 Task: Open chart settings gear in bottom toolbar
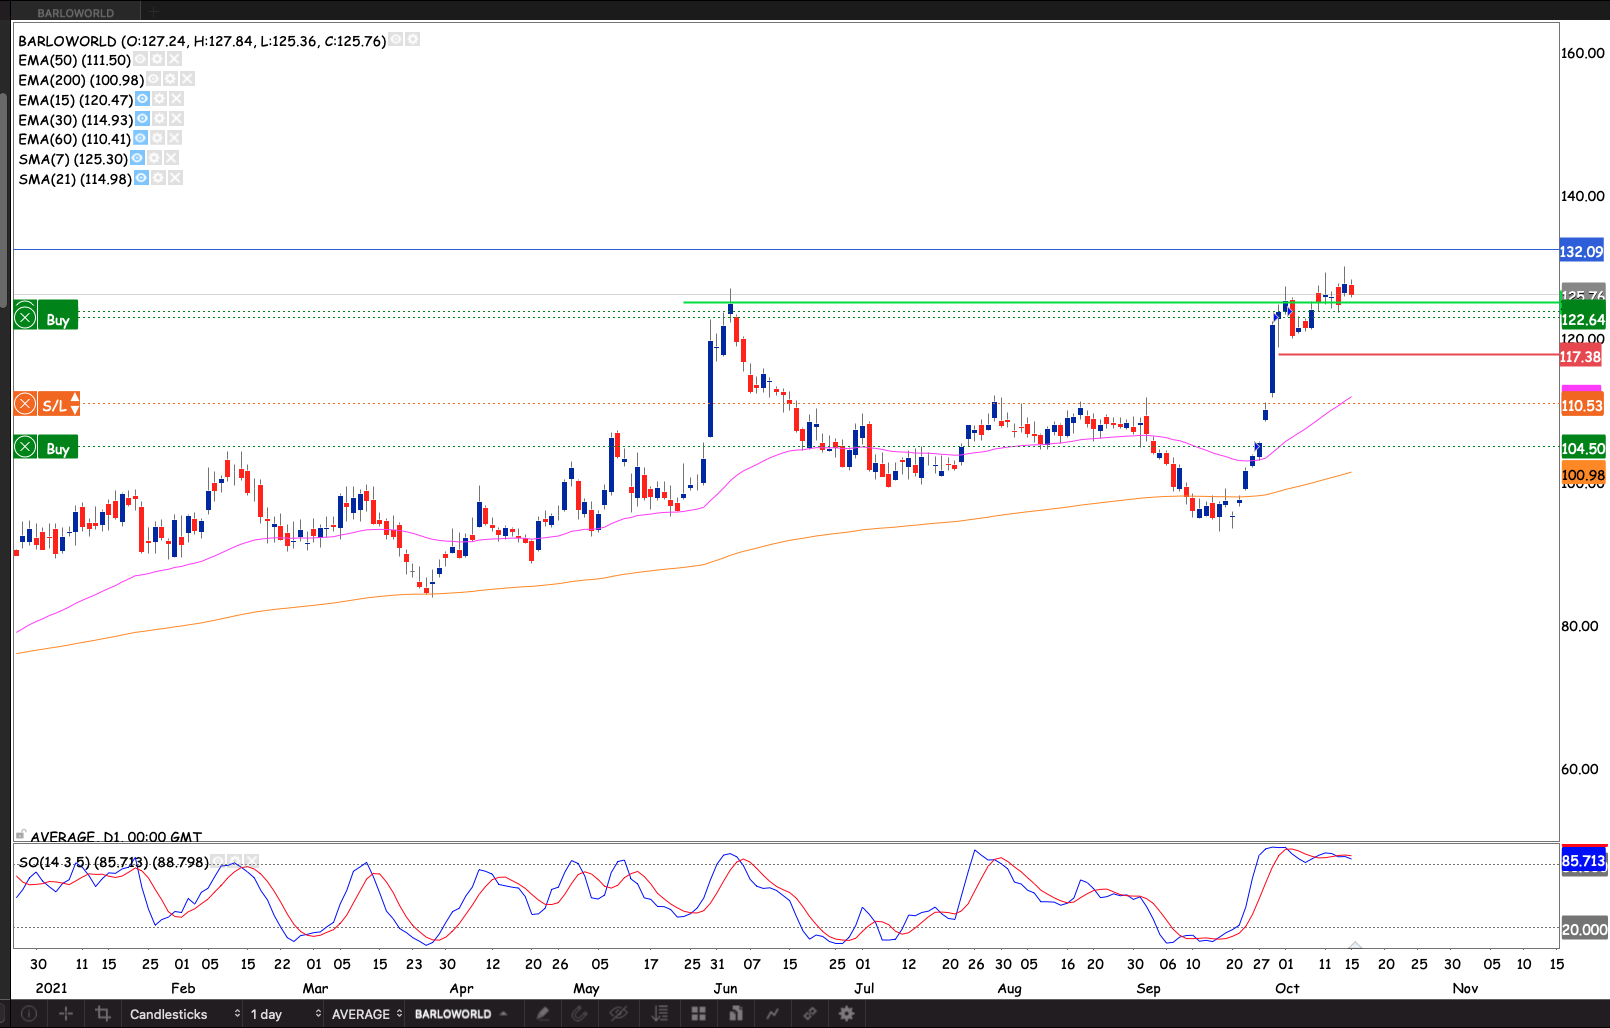[846, 1014]
